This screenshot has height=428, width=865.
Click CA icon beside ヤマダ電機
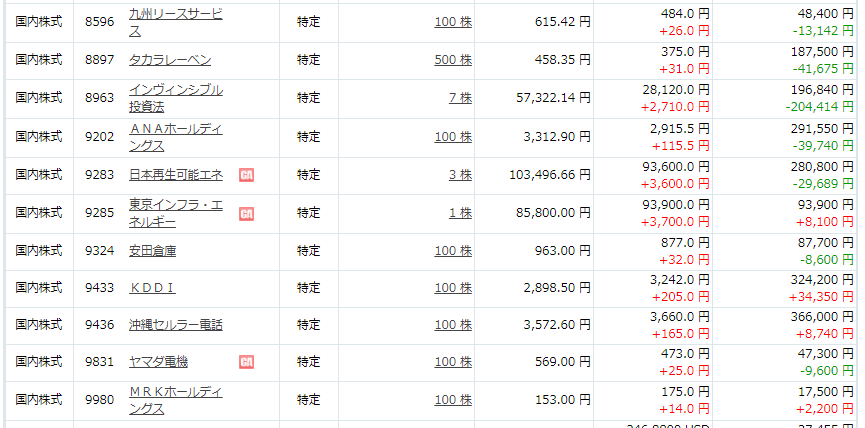(246, 362)
